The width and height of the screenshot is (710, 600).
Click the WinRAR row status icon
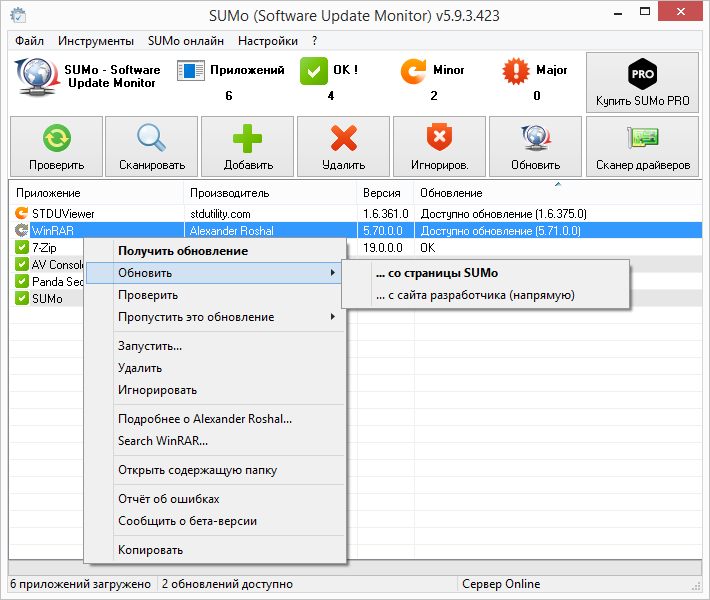(x=21, y=230)
